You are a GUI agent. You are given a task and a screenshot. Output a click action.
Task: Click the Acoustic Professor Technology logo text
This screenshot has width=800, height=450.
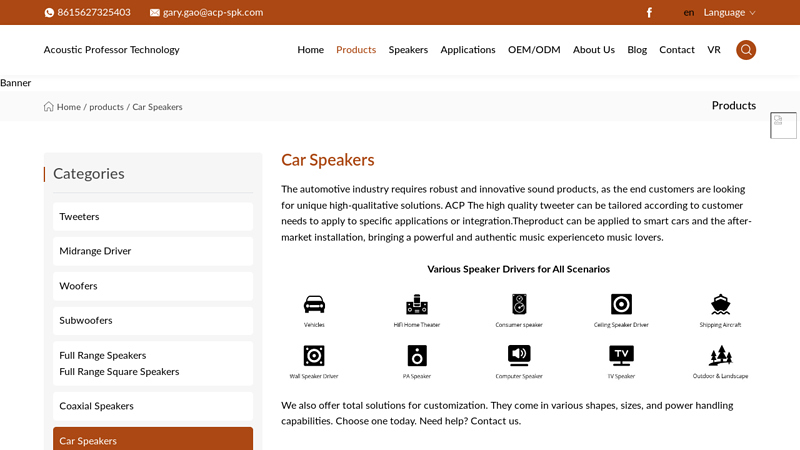[x=111, y=49]
